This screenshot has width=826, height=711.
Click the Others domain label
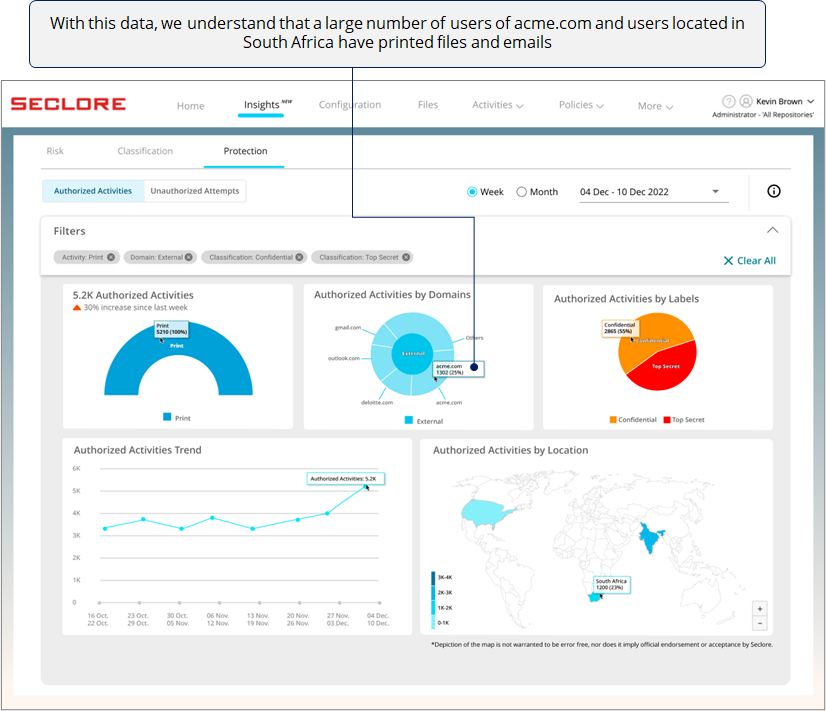click(474, 338)
